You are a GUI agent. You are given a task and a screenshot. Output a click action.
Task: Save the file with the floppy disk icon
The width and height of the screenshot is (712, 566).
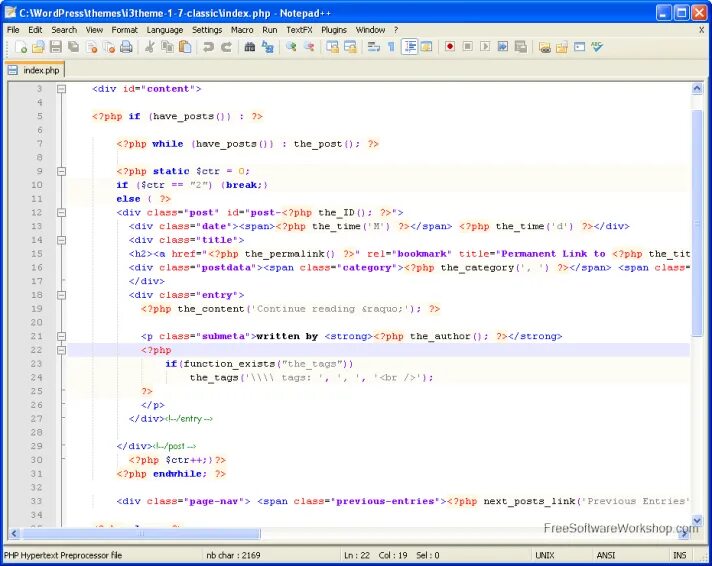[x=56, y=47]
